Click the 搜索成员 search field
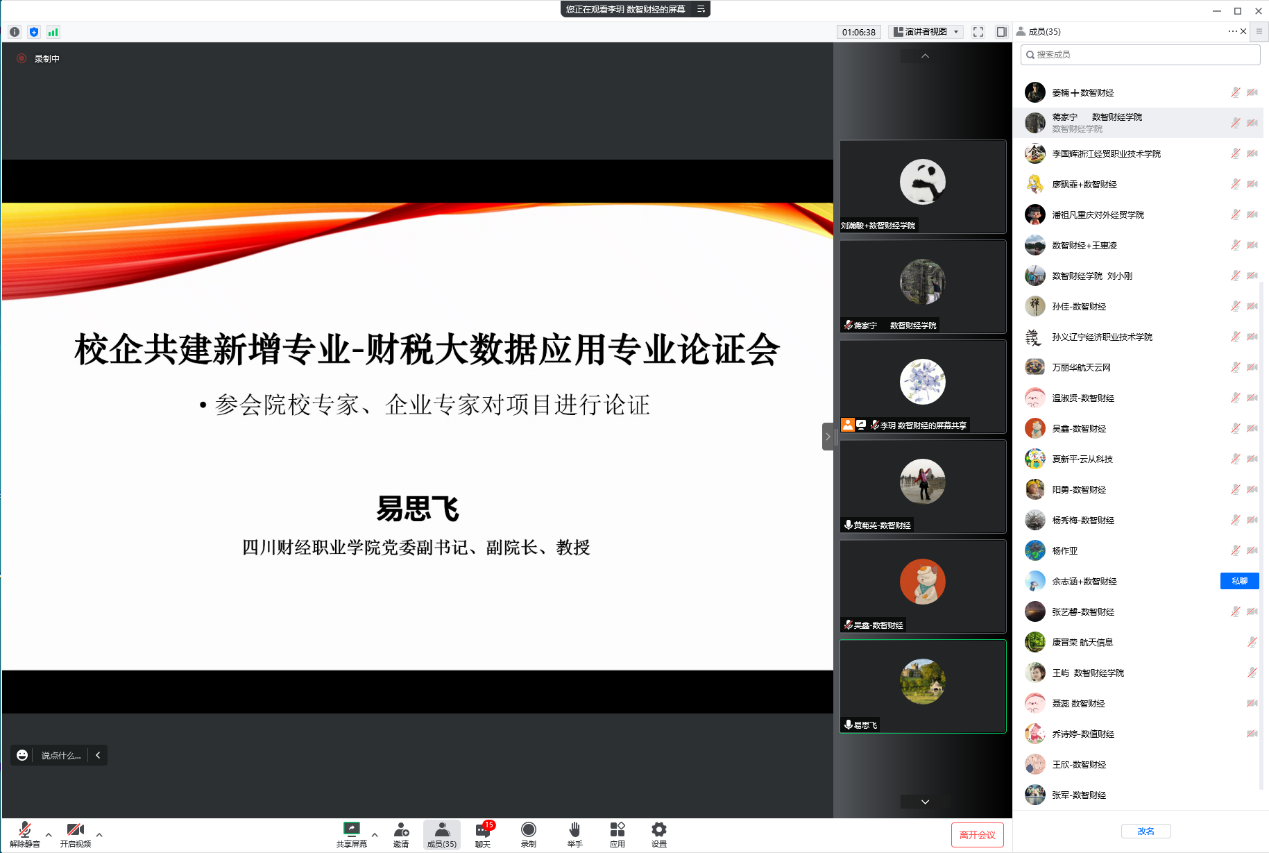1269x853 pixels. [x=1140, y=54]
